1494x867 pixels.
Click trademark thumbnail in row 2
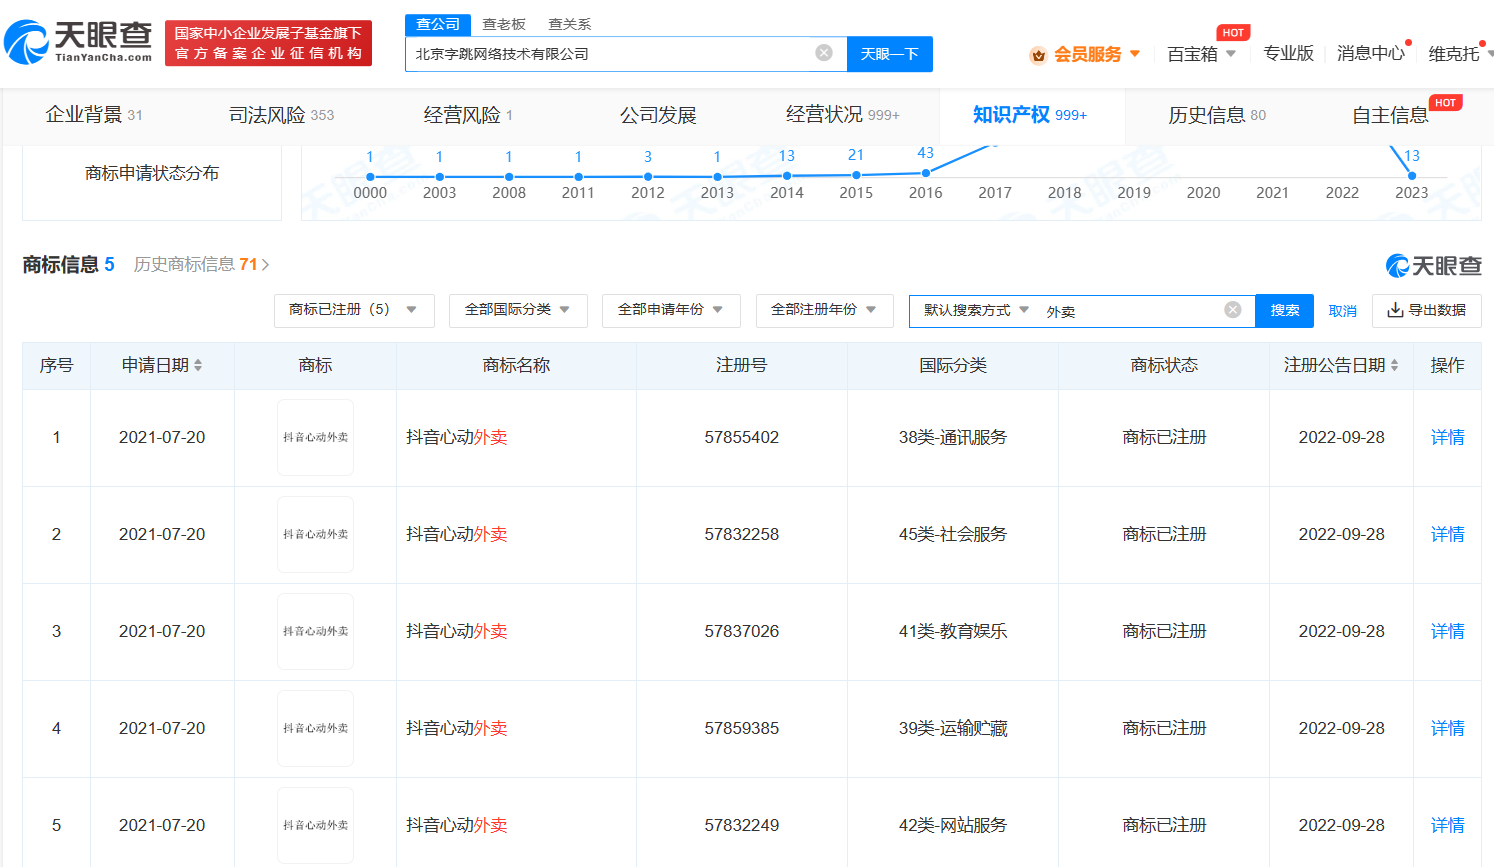click(x=315, y=534)
